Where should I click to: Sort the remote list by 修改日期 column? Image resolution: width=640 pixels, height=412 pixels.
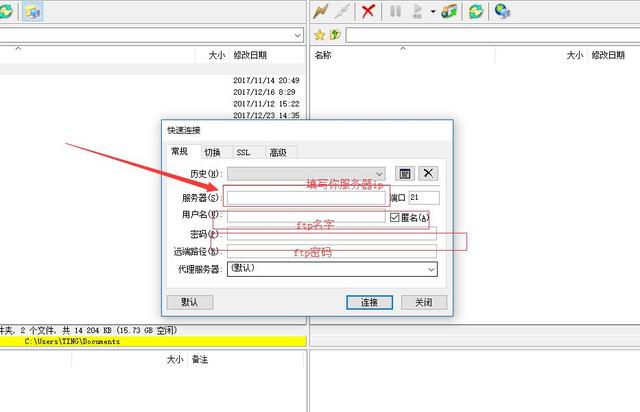coord(608,55)
